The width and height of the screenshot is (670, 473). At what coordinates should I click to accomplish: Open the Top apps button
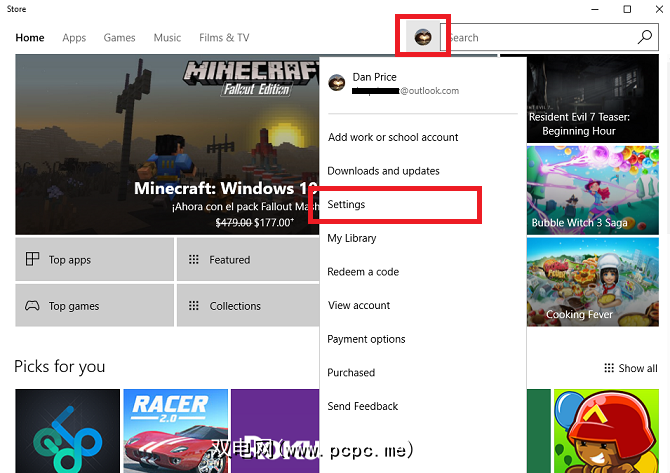(x=94, y=259)
